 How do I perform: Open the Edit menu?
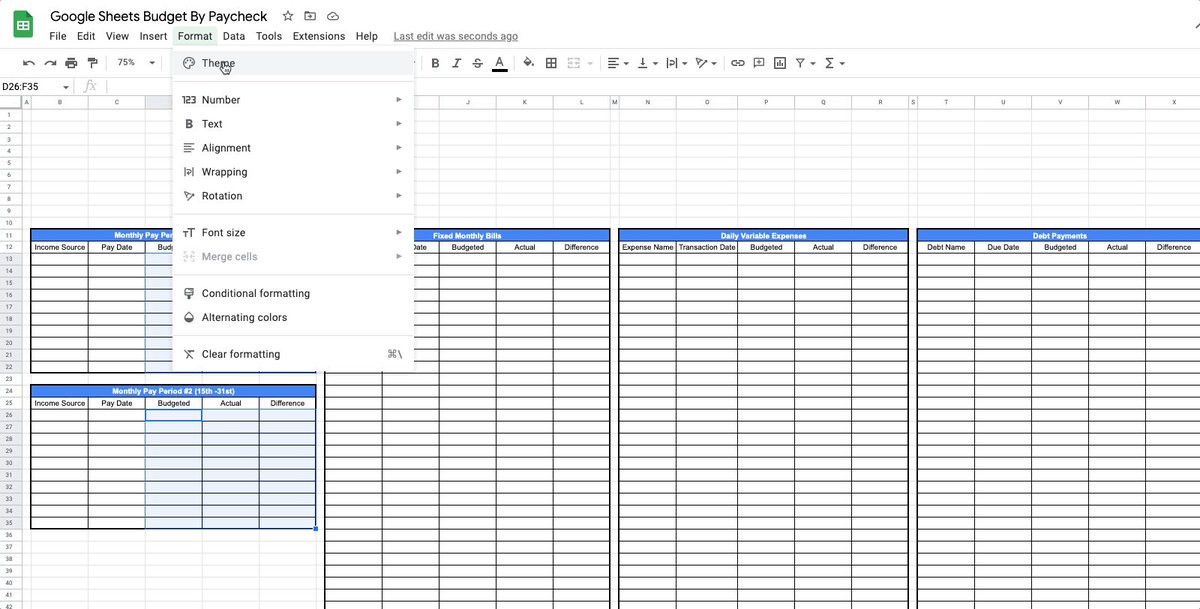coord(86,36)
